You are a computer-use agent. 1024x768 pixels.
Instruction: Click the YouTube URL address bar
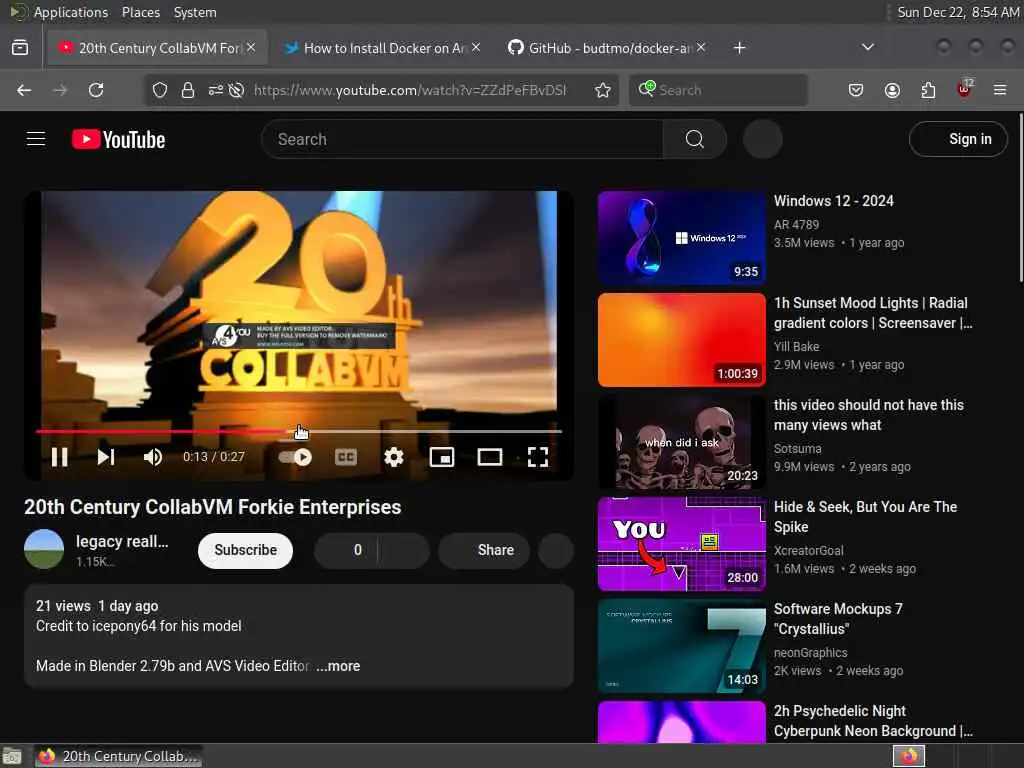tap(410, 90)
